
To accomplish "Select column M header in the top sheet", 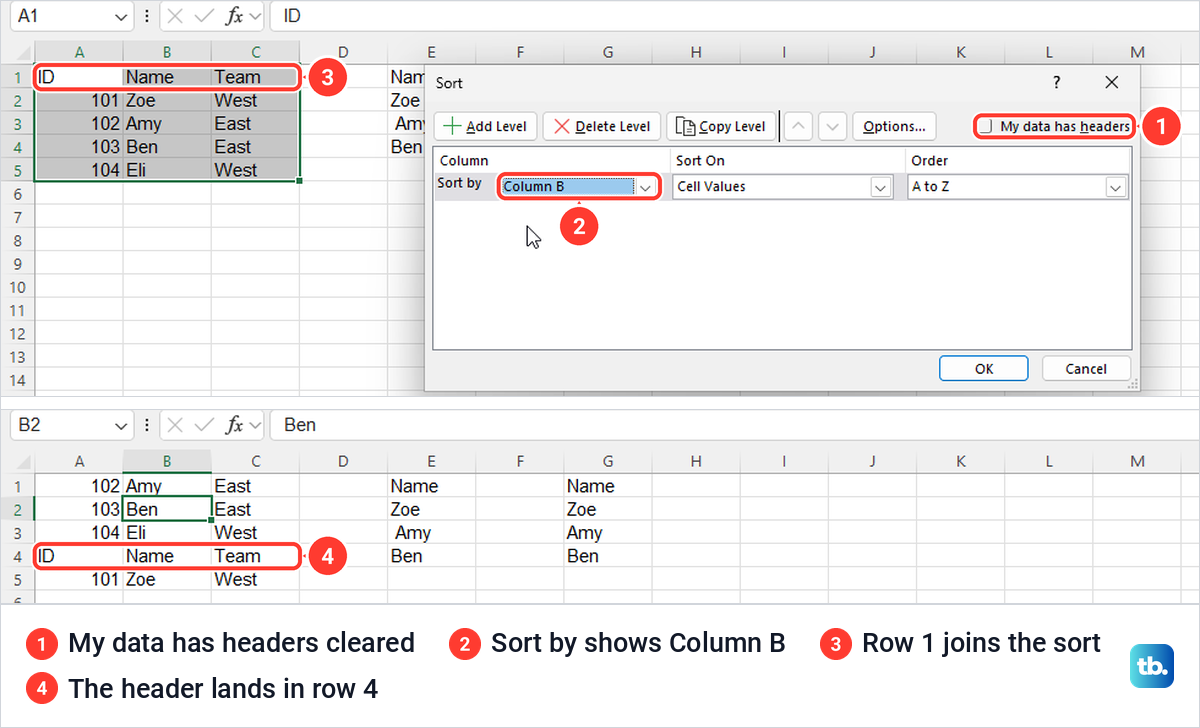I will [1137, 53].
